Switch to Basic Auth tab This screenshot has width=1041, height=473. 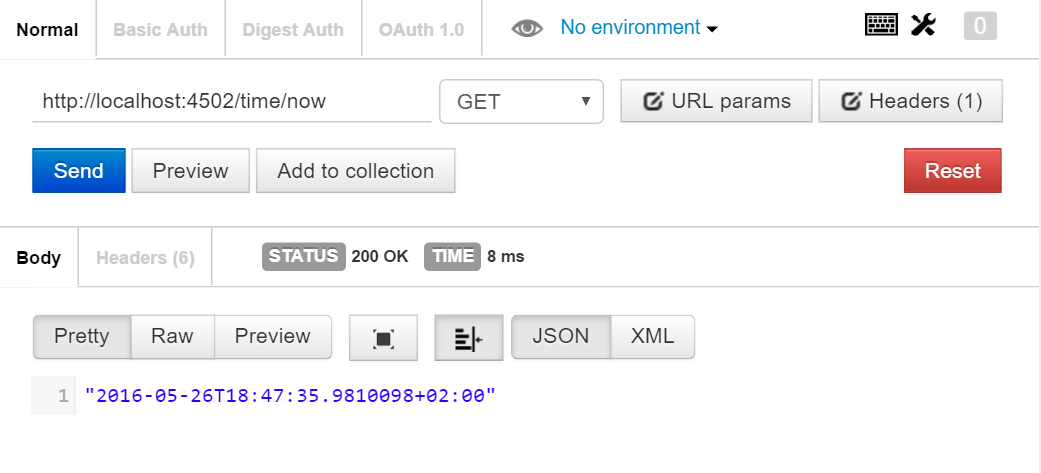pos(160,29)
